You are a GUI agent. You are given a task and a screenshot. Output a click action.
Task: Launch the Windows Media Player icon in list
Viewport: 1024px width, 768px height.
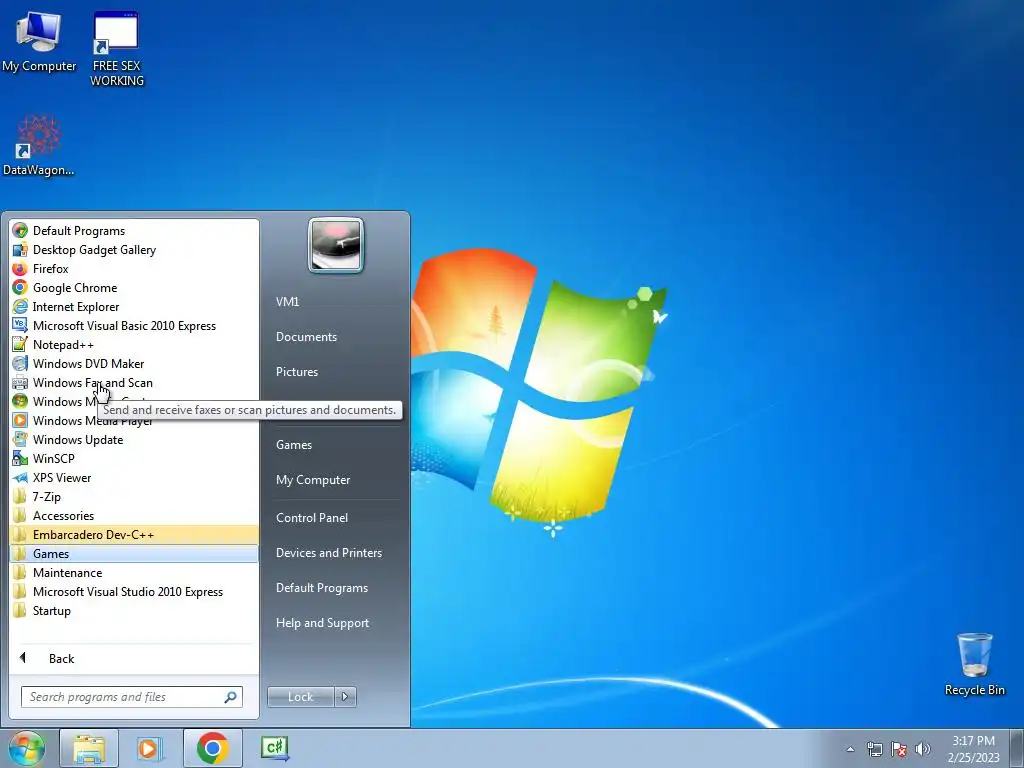(x=20, y=421)
